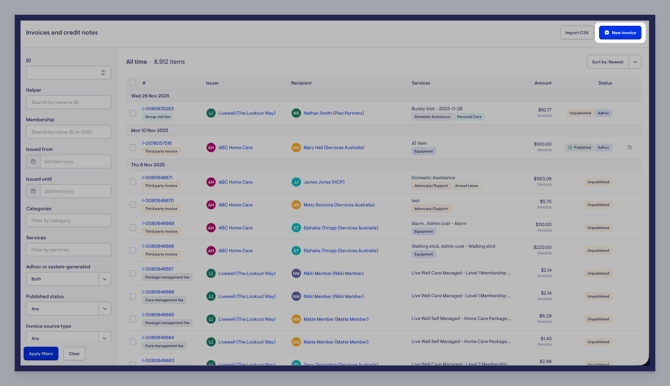Image resolution: width=670 pixels, height=386 pixels.
Task: Click the Annual Leave service tag
Action: pyautogui.click(x=466, y=186)
